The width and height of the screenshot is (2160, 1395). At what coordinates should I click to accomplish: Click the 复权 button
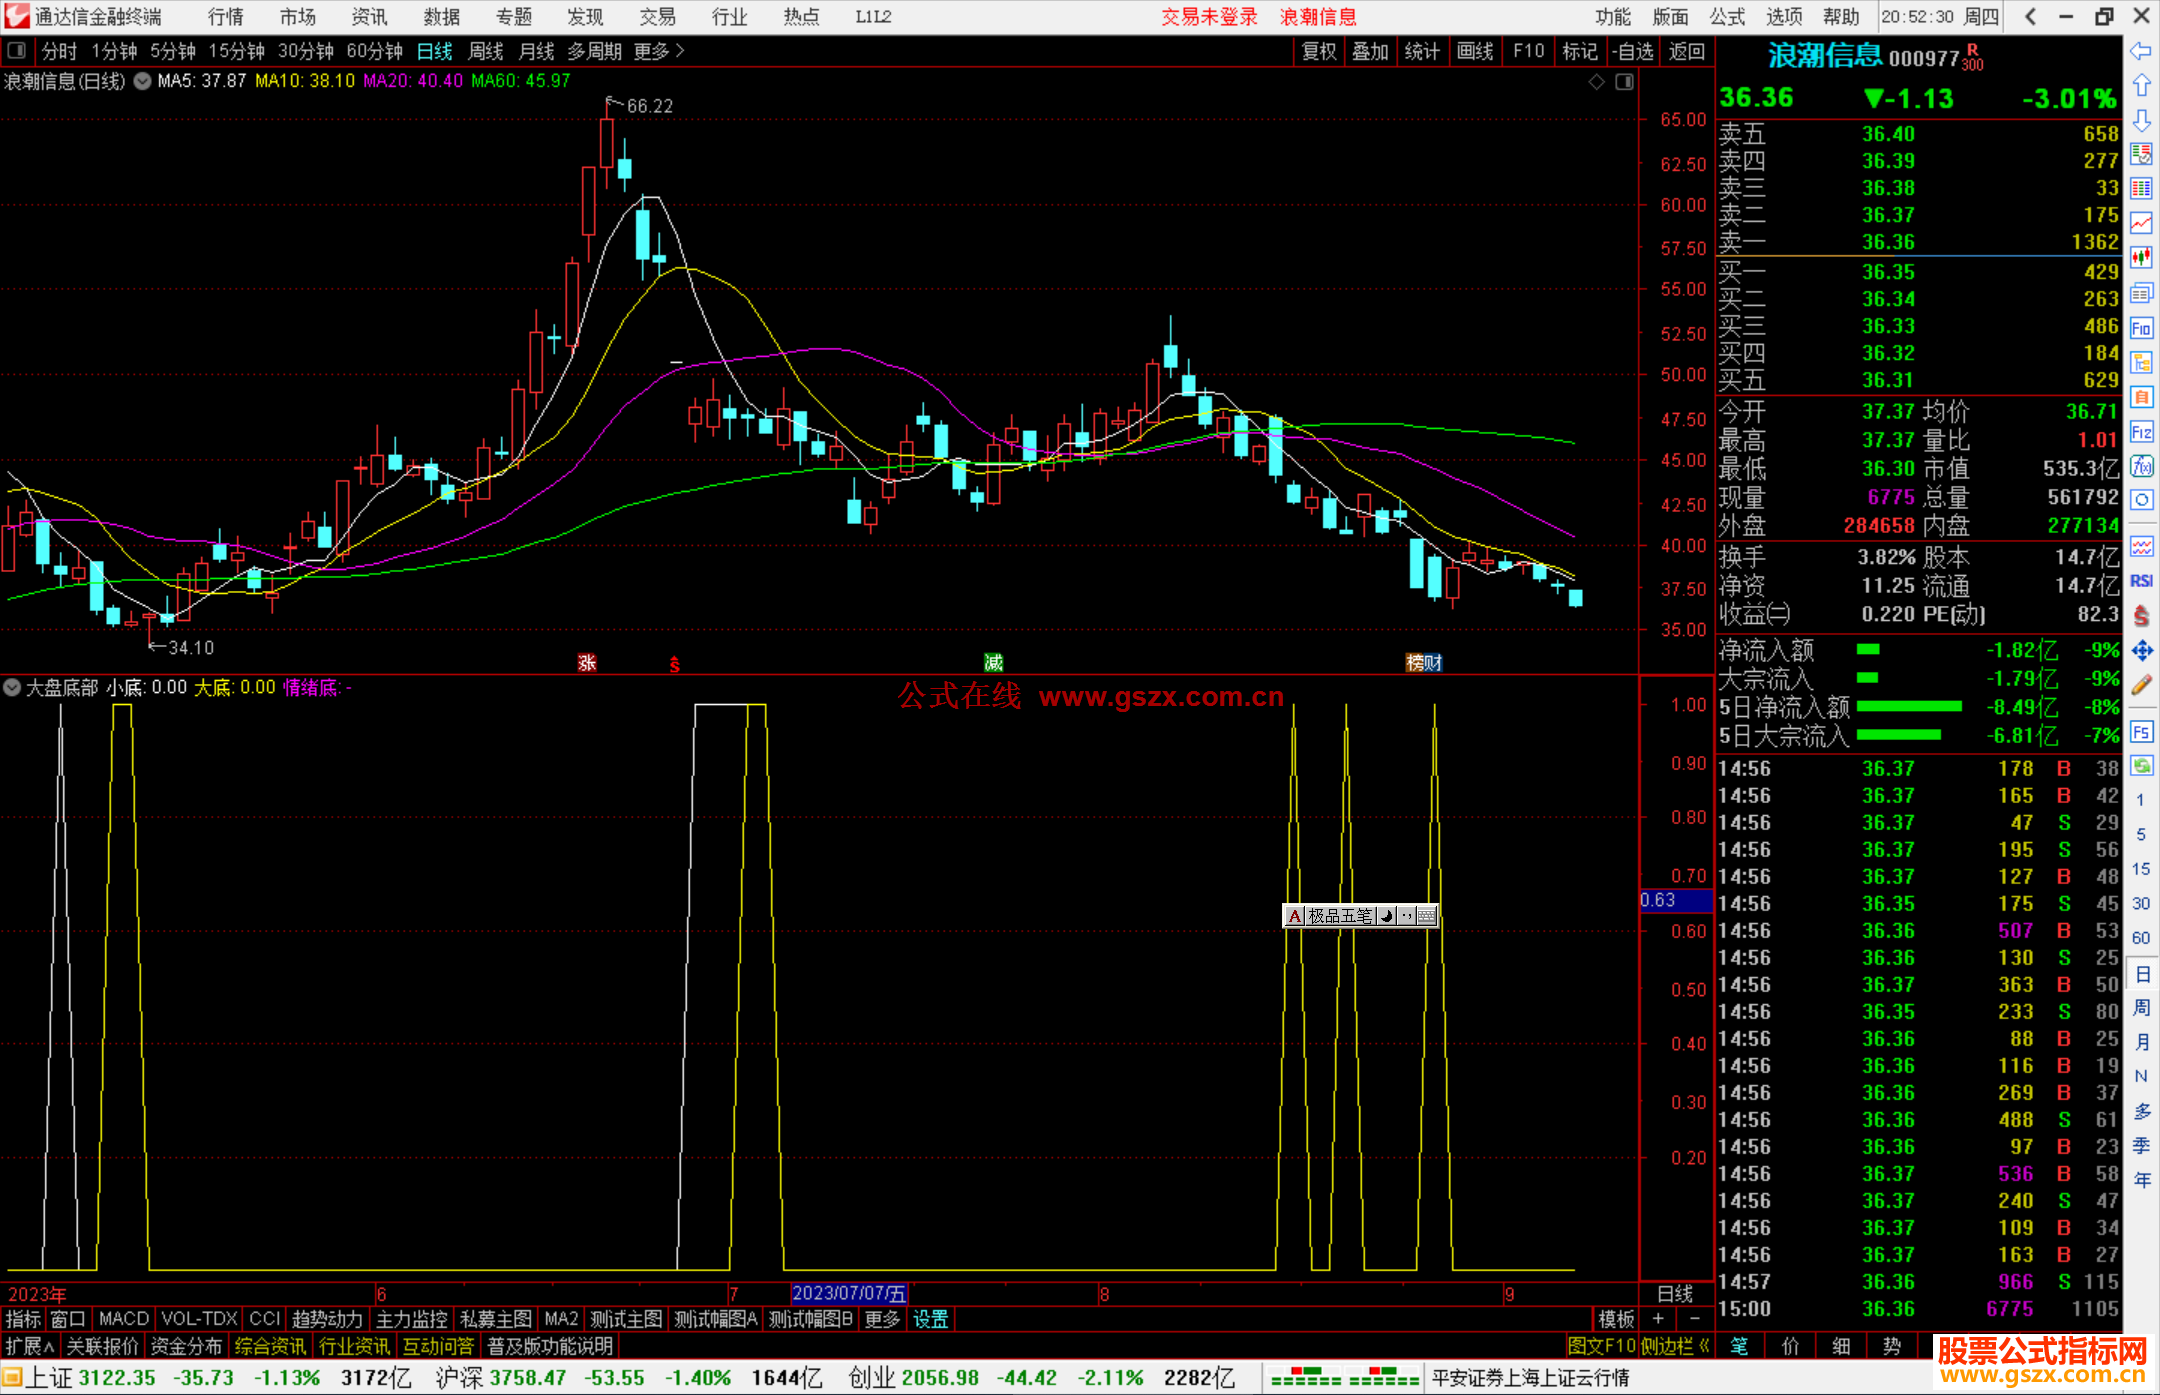click(1318, 51)
